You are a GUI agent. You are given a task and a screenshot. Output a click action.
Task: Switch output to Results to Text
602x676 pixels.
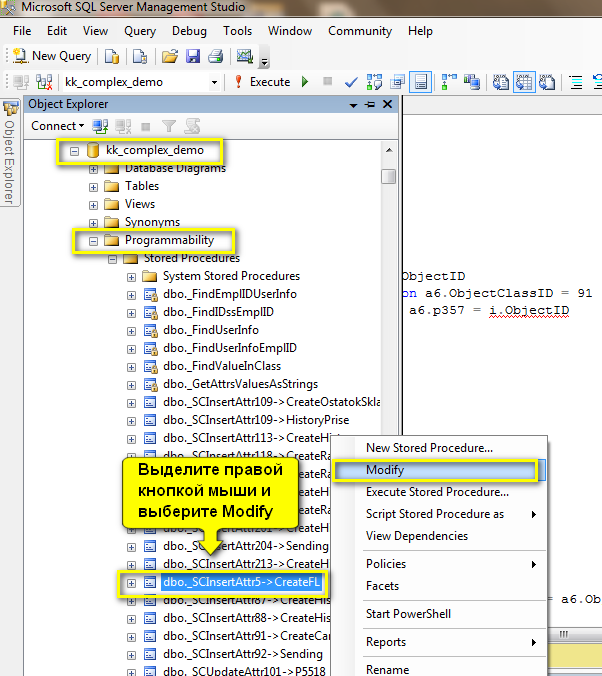[x=501, y=82]
